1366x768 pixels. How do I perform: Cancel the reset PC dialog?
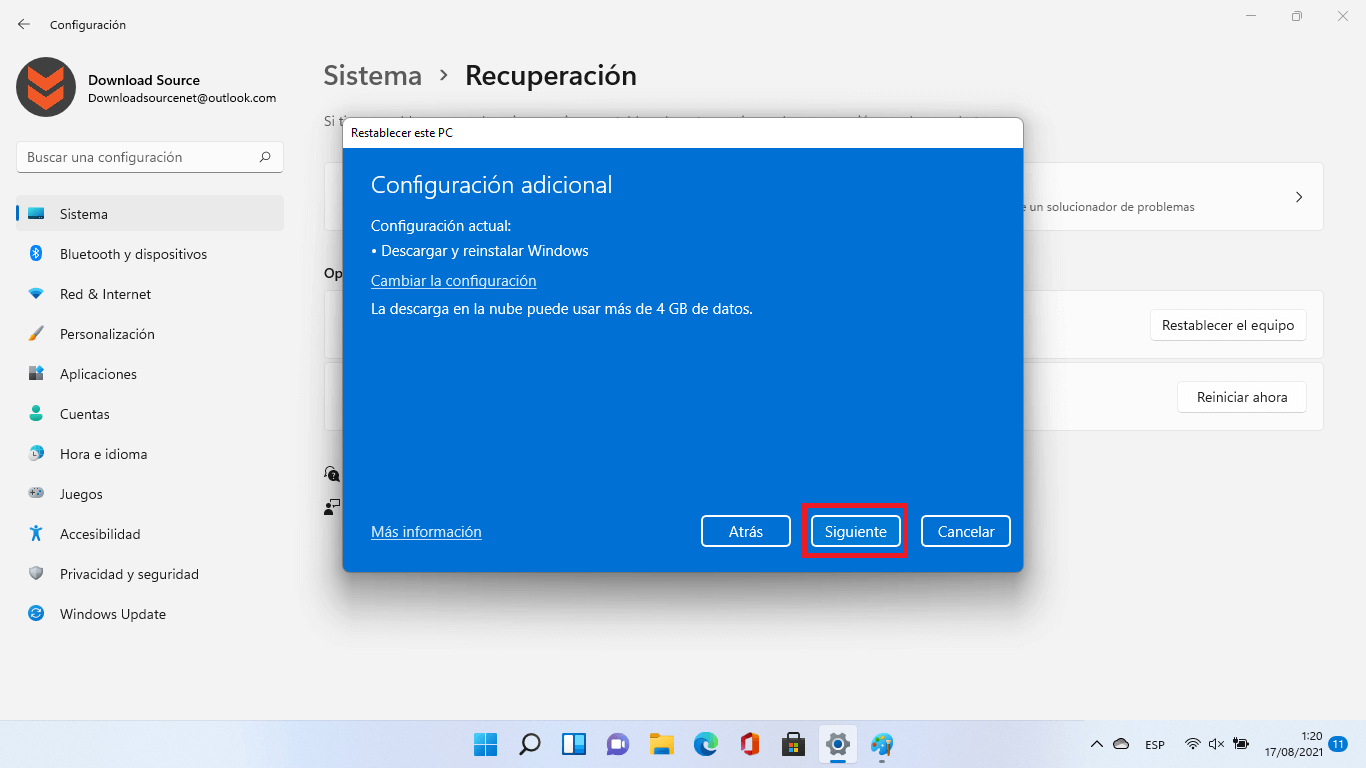[x=966, y=531]
